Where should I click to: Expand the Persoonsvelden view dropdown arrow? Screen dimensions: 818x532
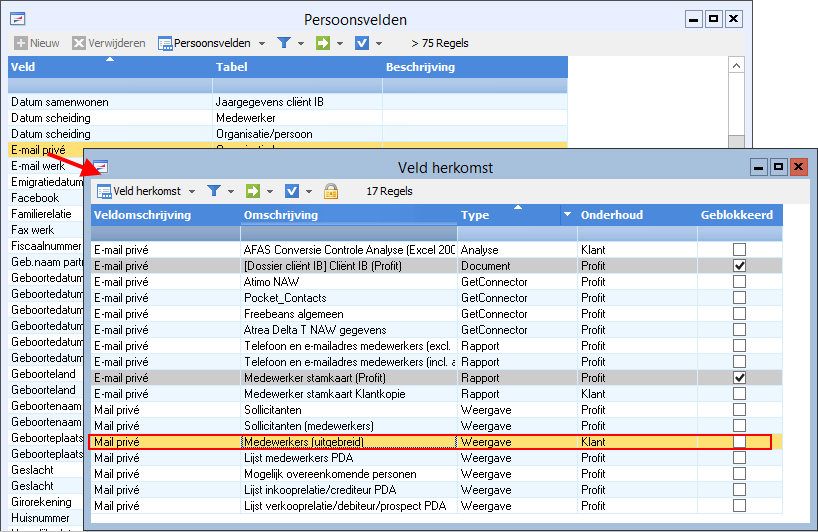point(262,43)
